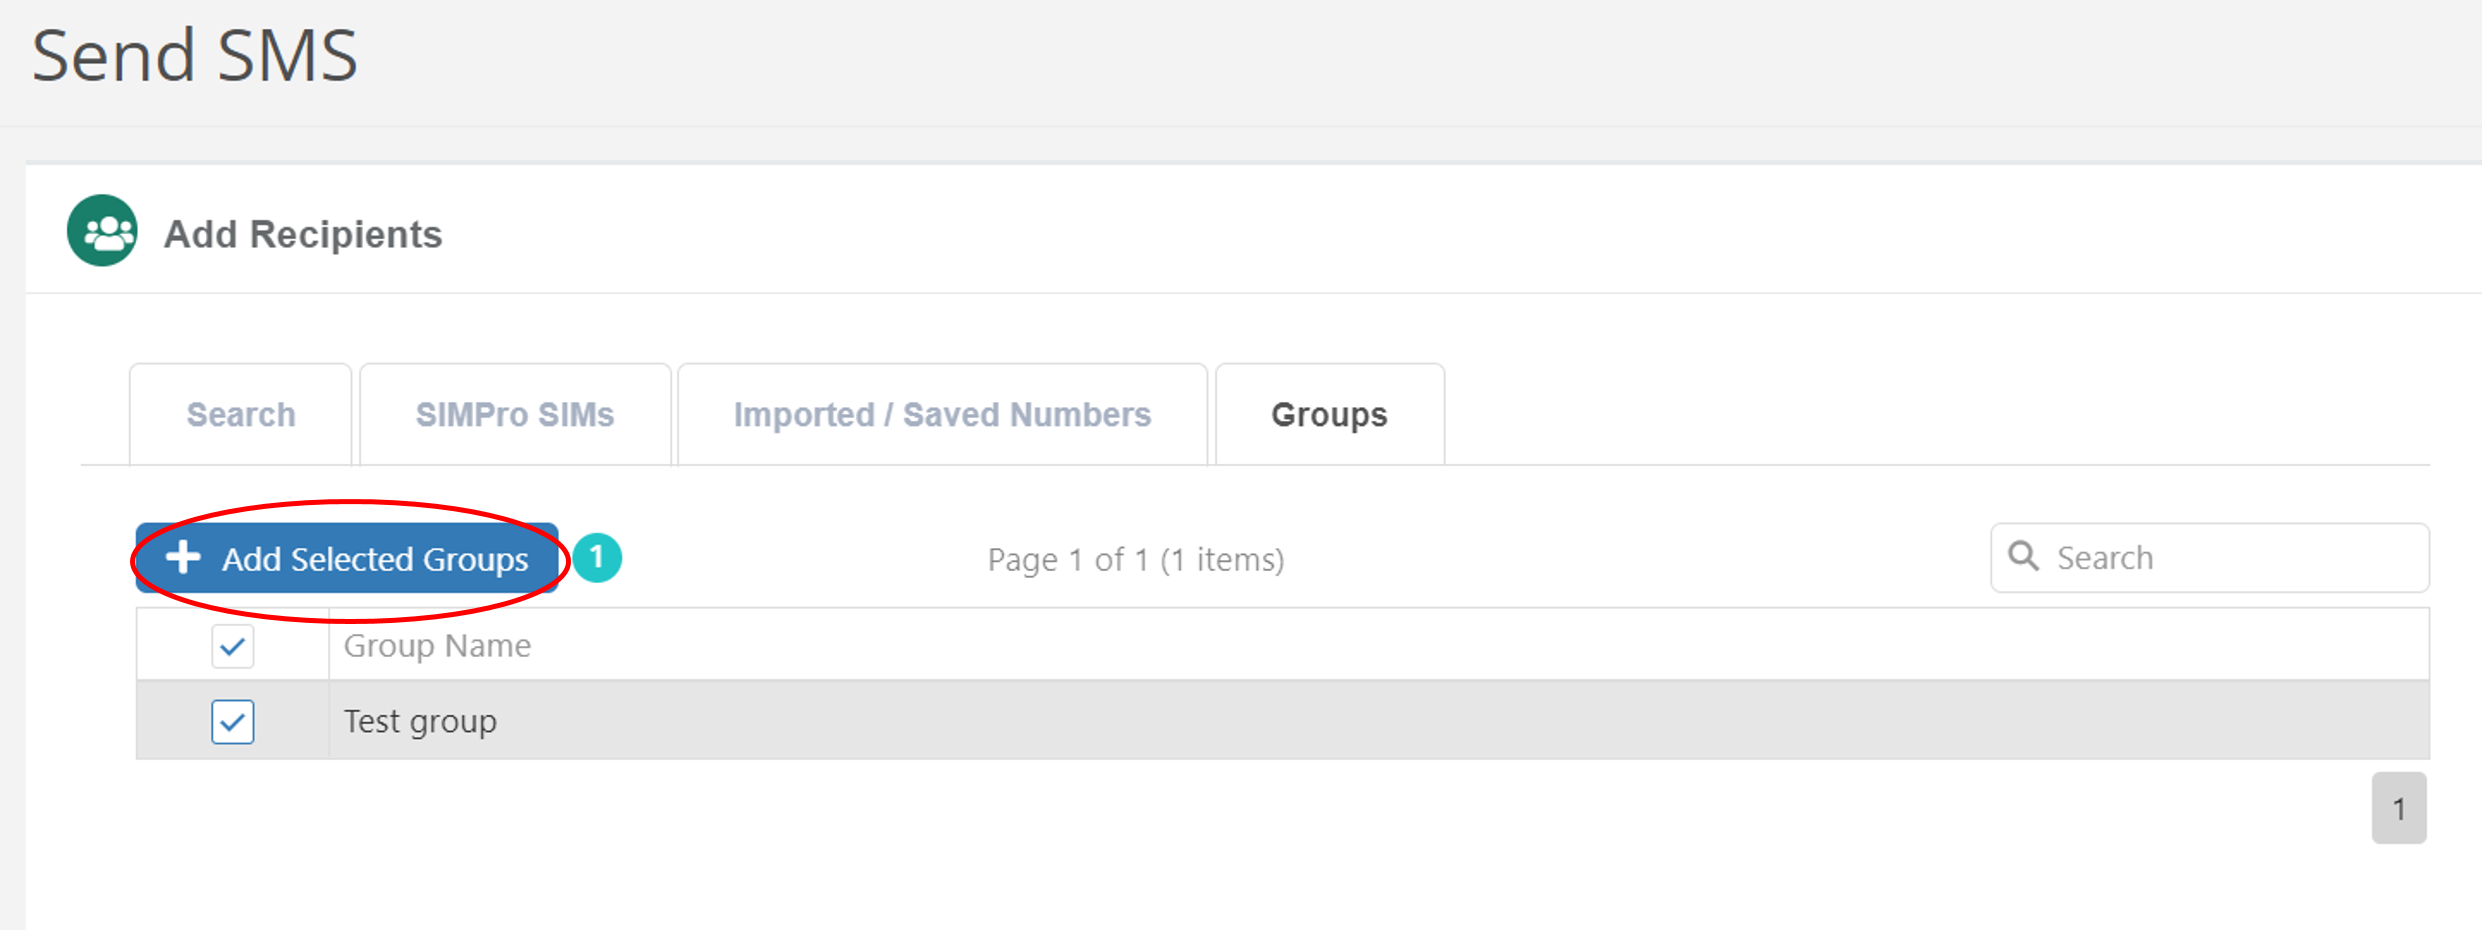
Task: Focus the groups Search input field
Action: point(2230,558)
